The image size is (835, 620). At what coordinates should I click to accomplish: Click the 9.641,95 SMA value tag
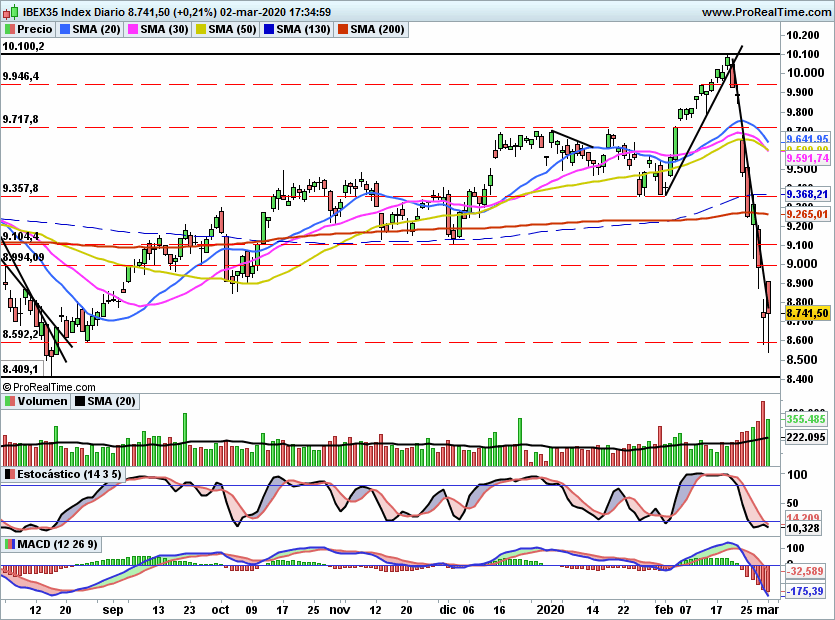807,139
